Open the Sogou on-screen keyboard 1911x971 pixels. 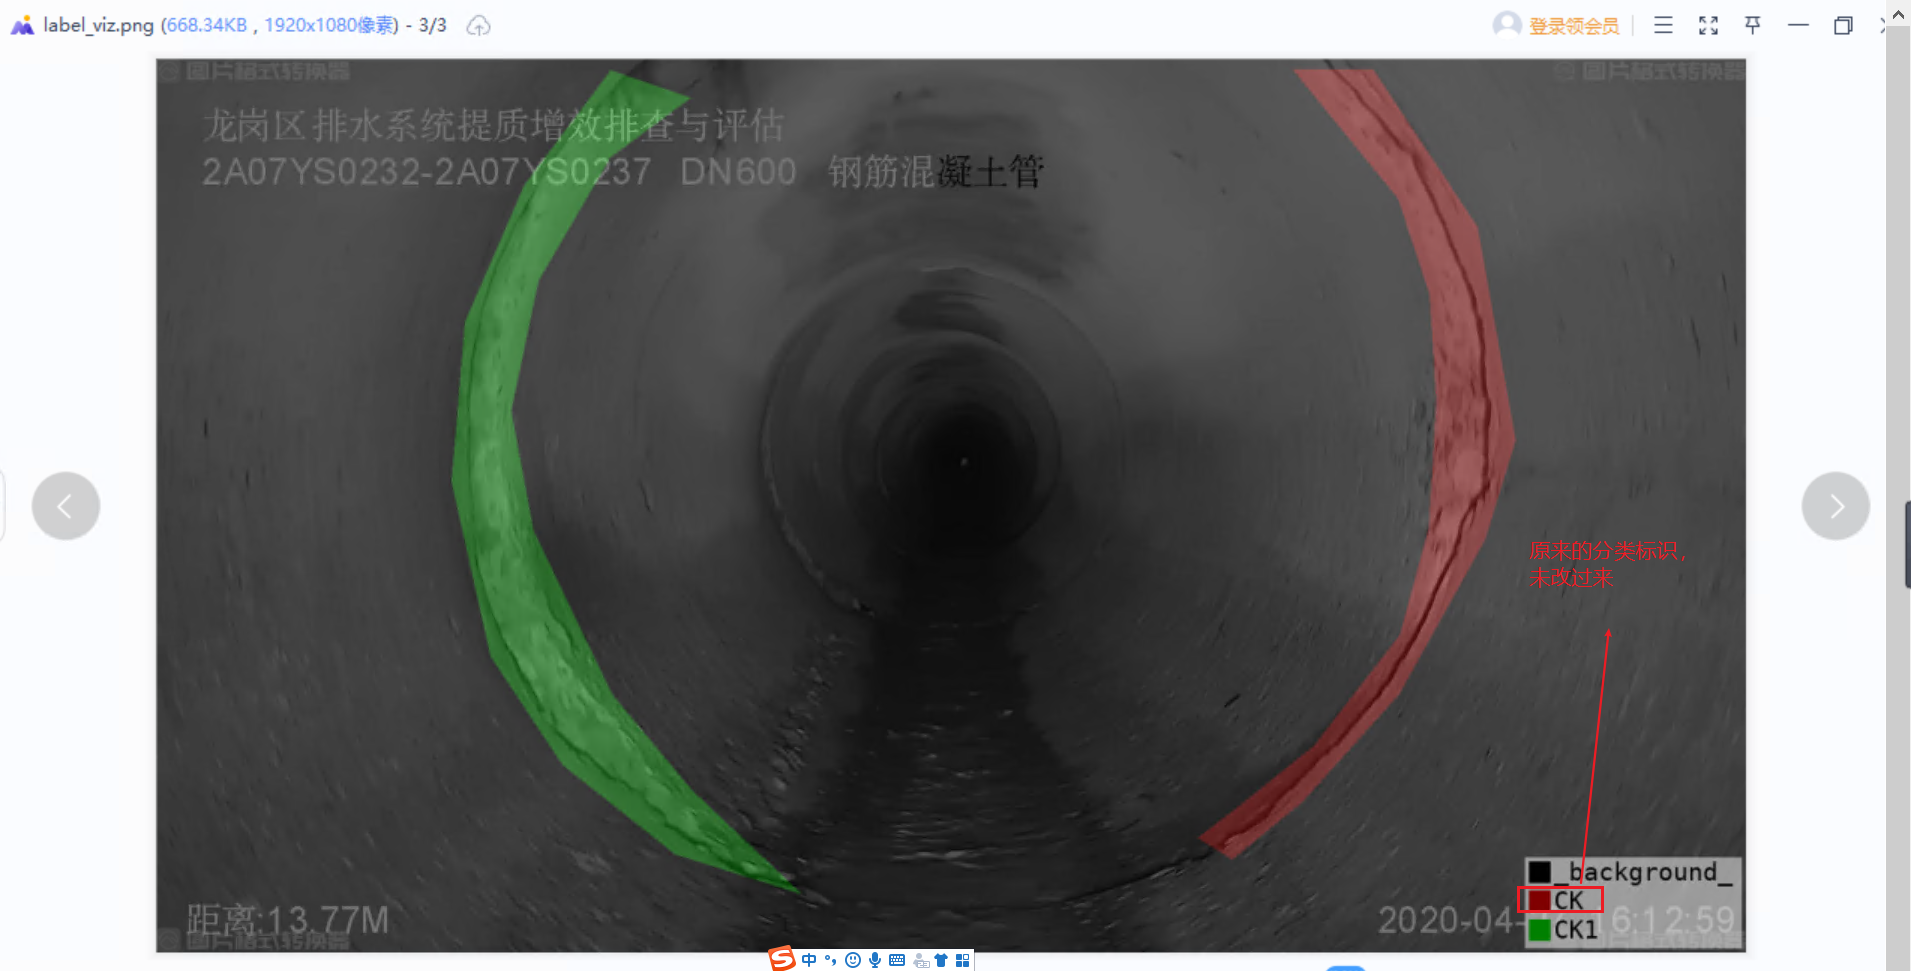tap(897, 958)
